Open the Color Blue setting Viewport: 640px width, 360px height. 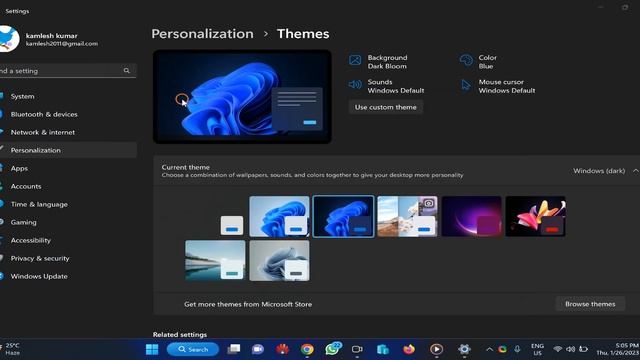478,62
